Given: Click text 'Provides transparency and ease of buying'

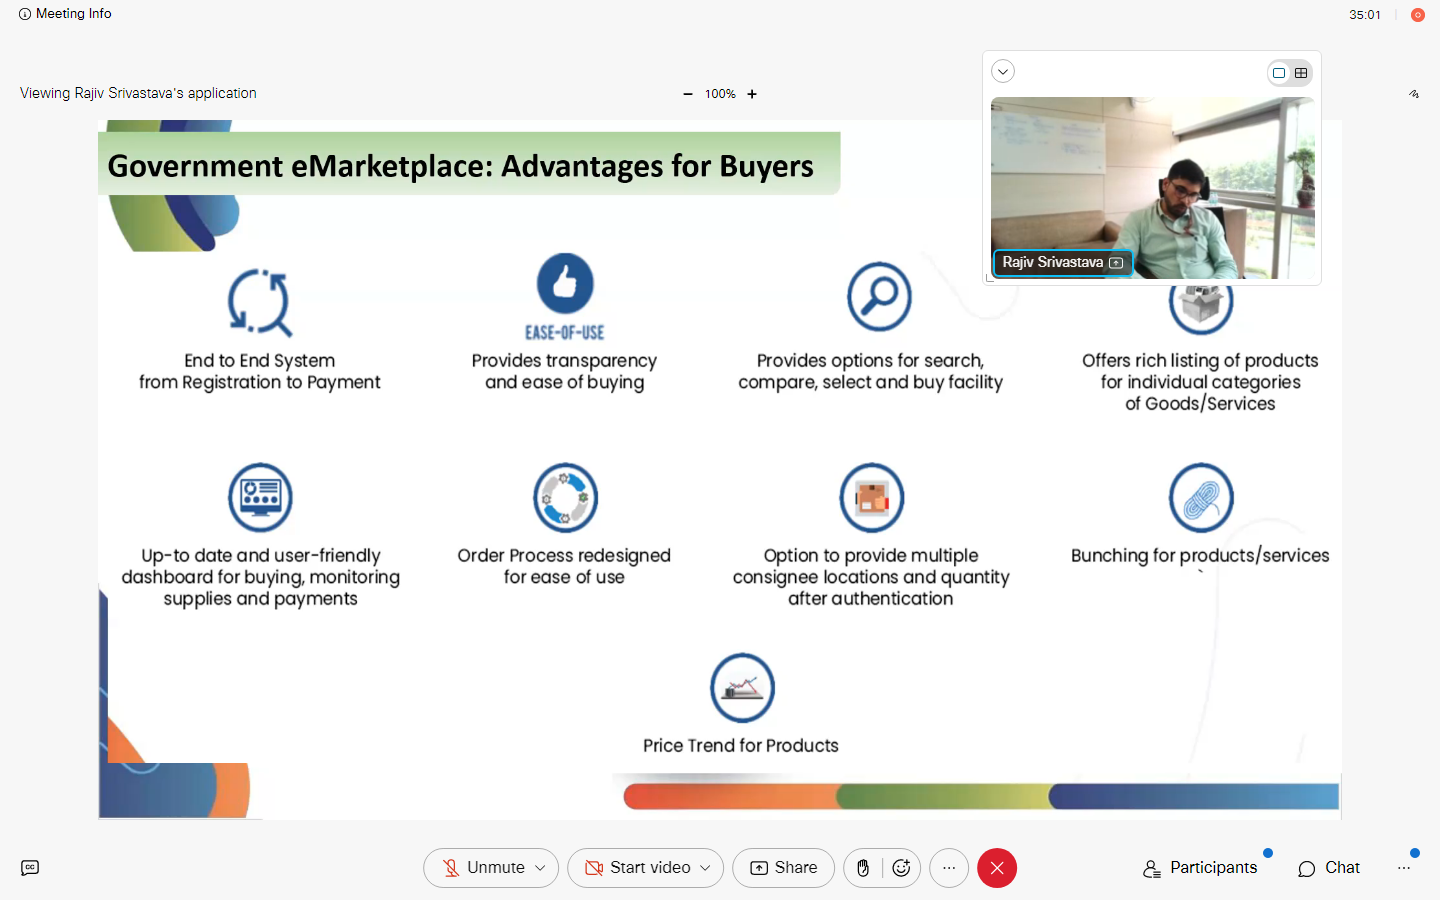Looking at the screenshot, I should coord(565,371).
